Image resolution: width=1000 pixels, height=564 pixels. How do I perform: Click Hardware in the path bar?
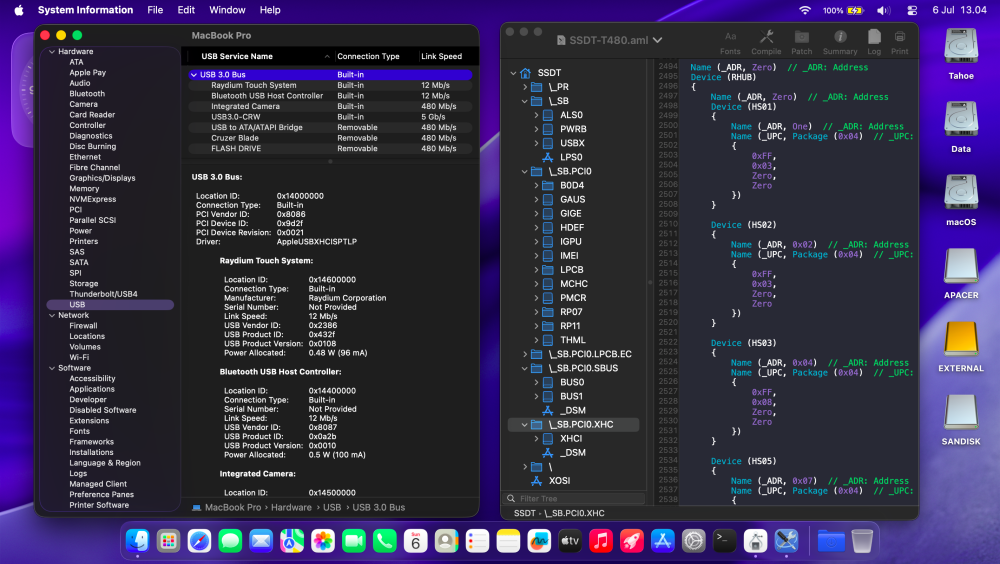point(291,507)
